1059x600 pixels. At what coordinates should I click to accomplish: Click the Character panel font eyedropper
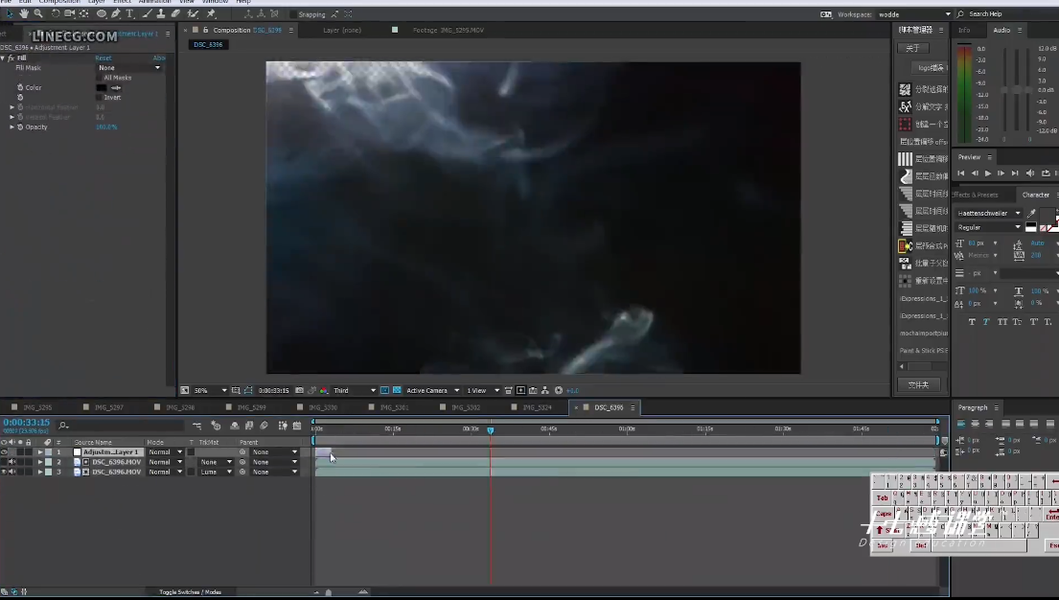point(1032,213)
